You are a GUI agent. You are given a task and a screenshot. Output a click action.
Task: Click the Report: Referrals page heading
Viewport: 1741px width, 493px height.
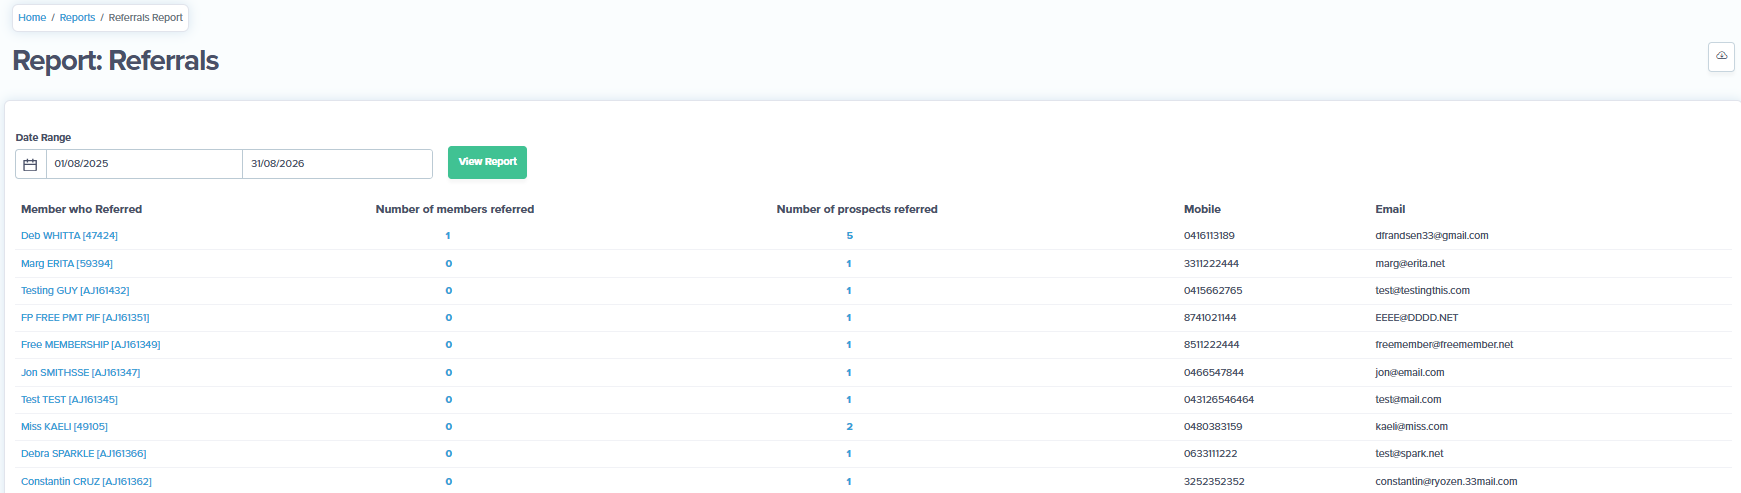[116, 61]
